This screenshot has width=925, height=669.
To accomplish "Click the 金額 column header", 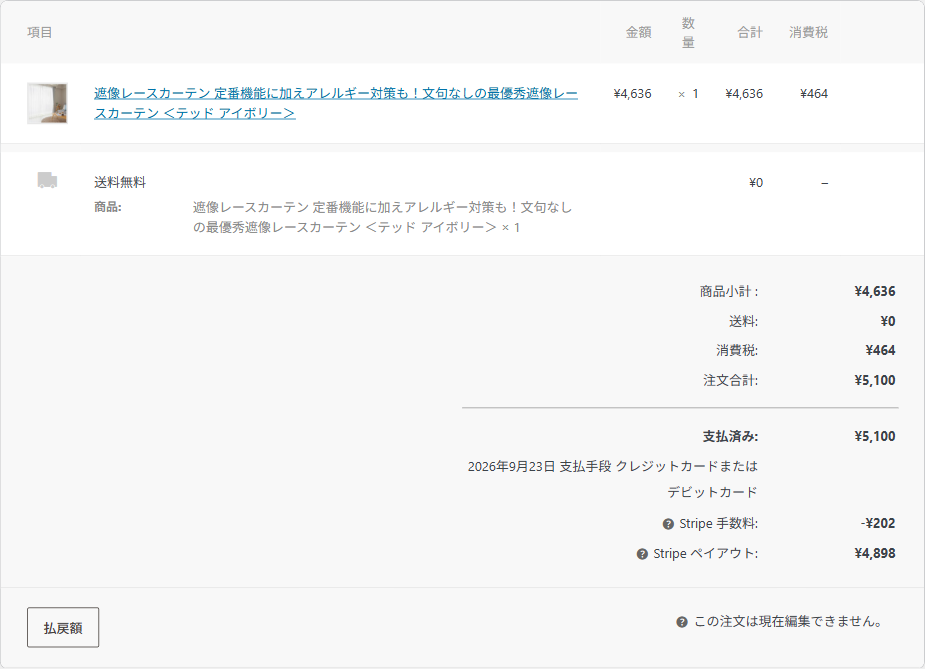I will (x=638, y=32).
